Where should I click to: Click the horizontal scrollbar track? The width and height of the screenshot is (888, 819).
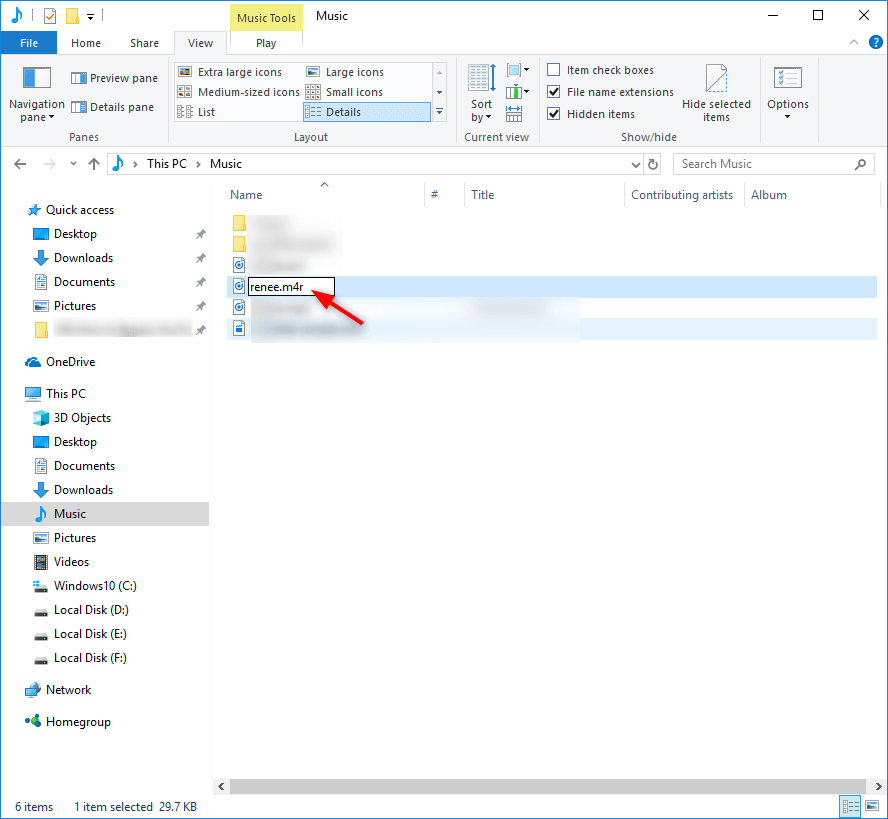point(548,786)
